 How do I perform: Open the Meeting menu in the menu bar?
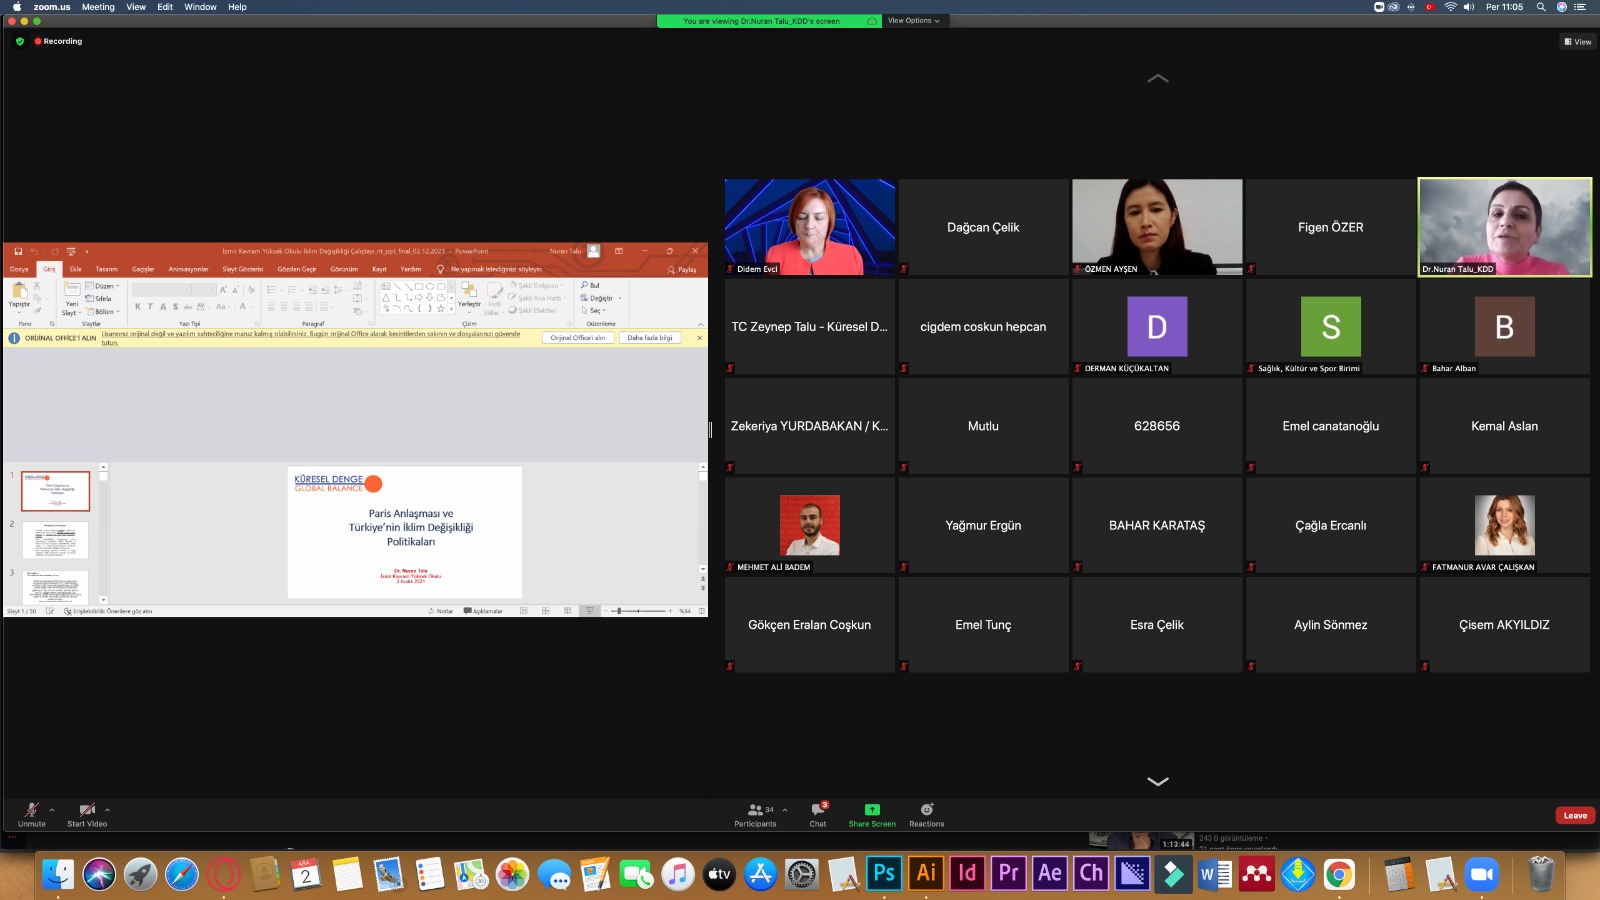[x=98, y=7]
